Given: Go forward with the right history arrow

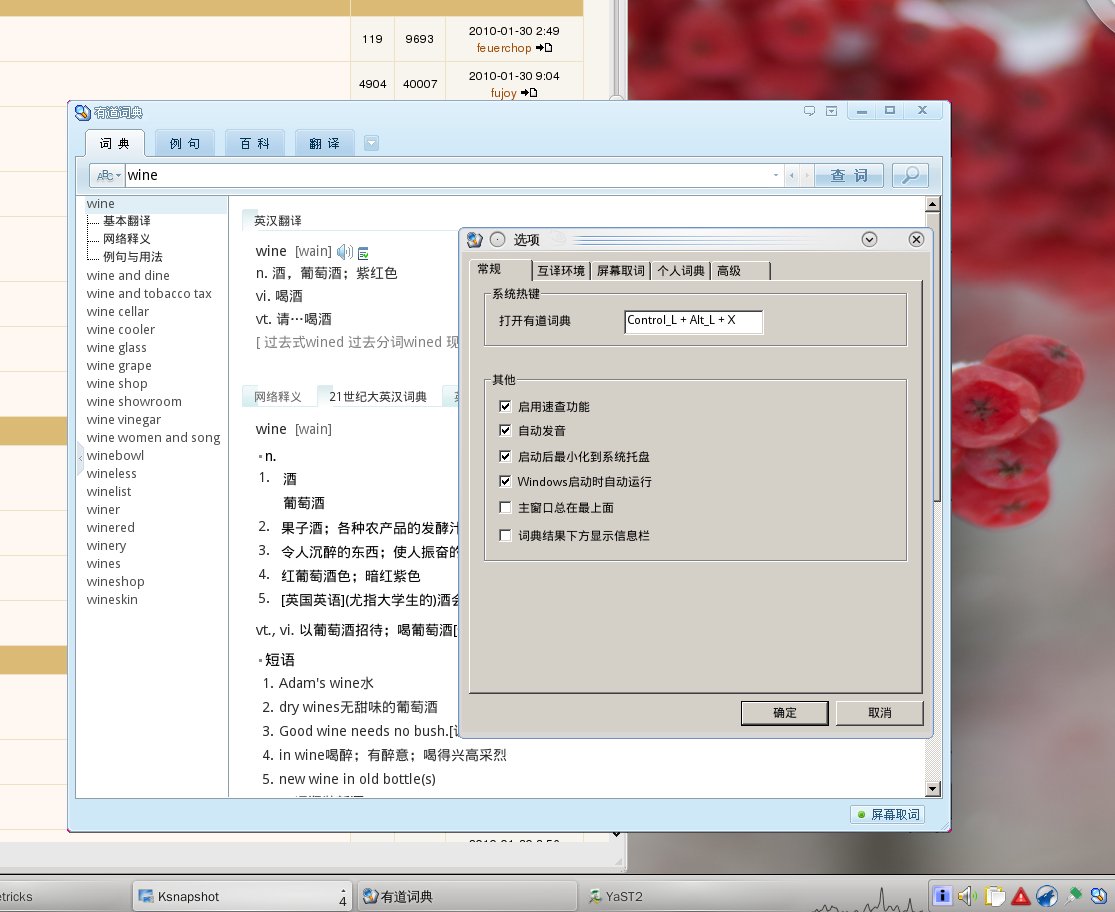Looking at the screenshot, I should click(806, 175).
